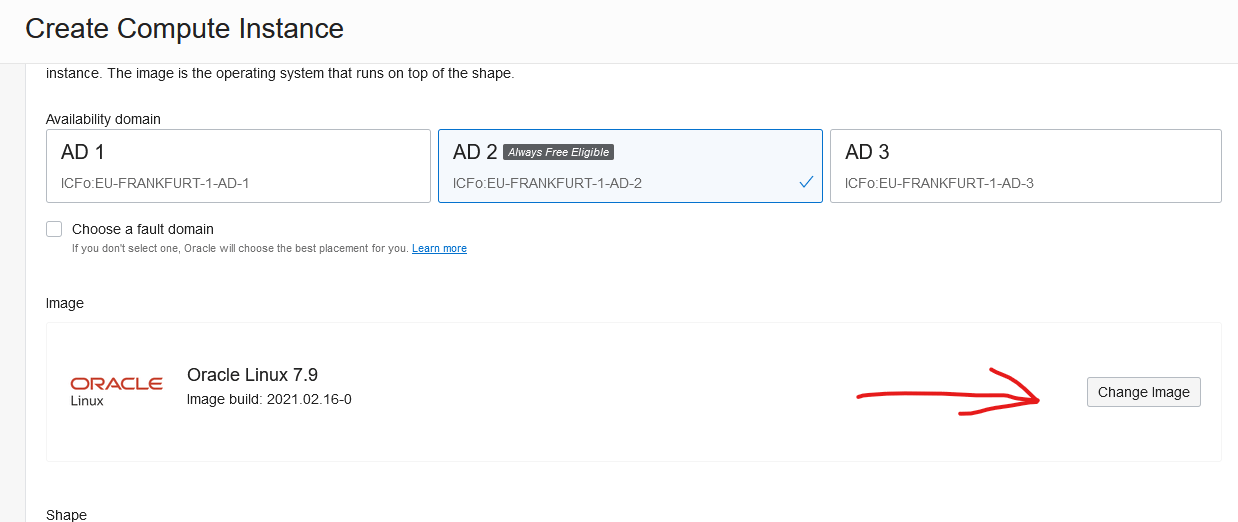Screen dimensions: 1238x522
Task: Click the blue checkmark on AD 2
Action: (806, 183)
